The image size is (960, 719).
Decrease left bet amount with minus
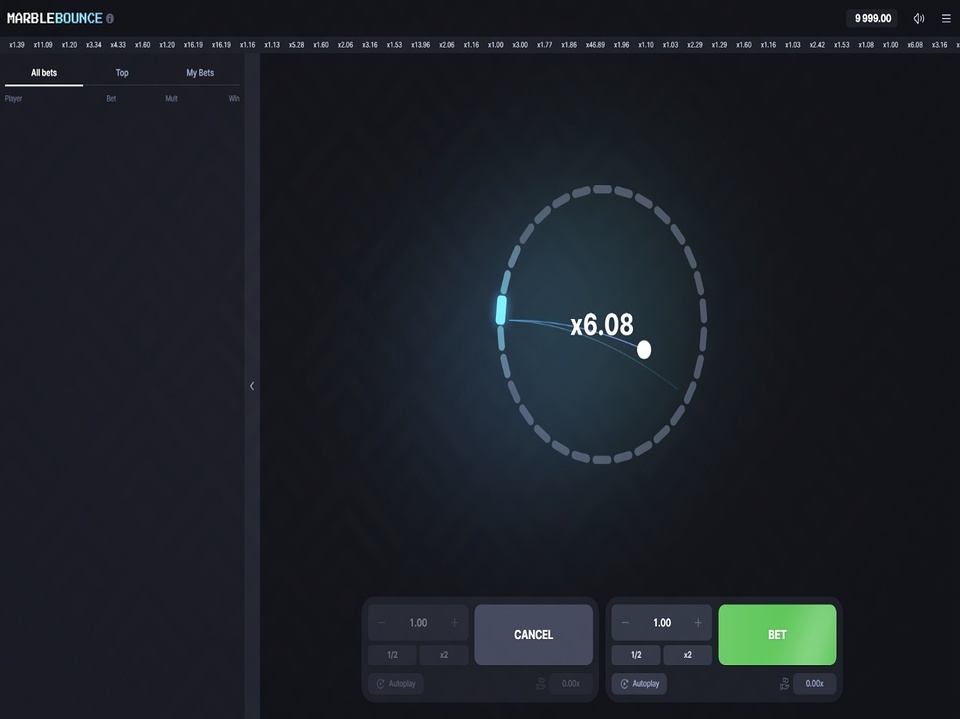click(x=382, y=623)
